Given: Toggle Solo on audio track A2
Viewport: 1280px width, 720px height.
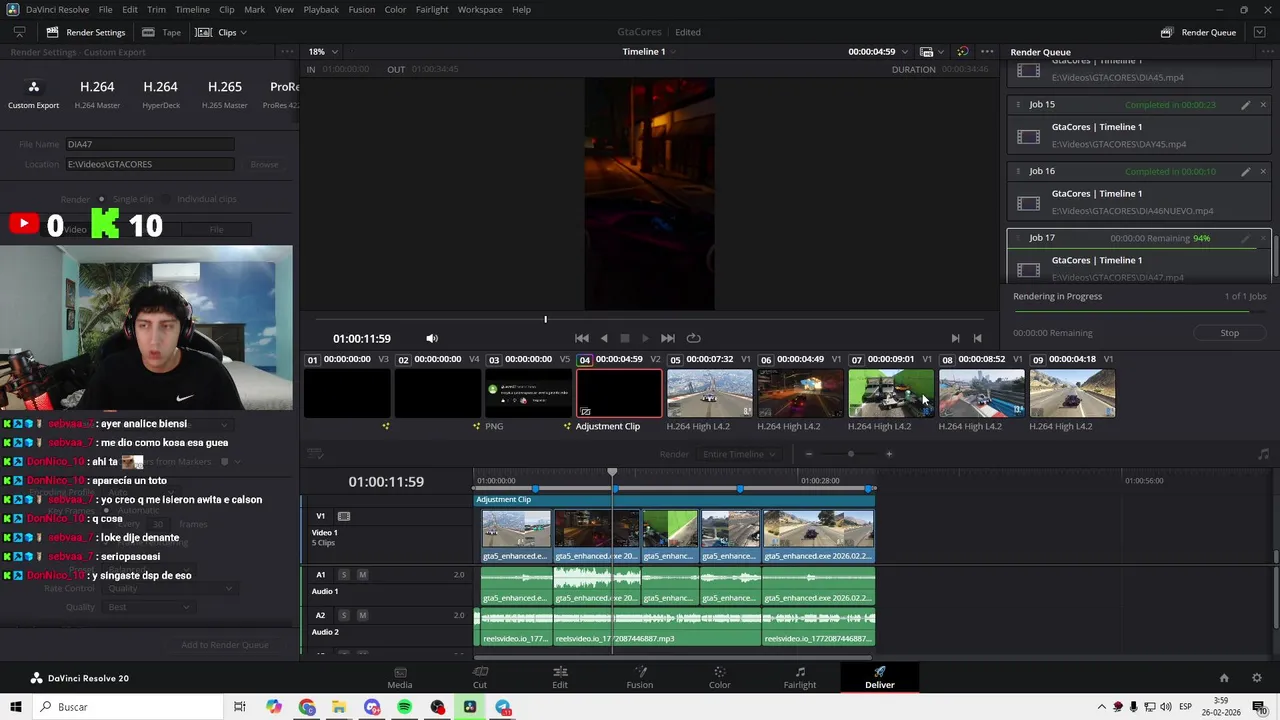Looking at the screenshot, I should point(344,615).
